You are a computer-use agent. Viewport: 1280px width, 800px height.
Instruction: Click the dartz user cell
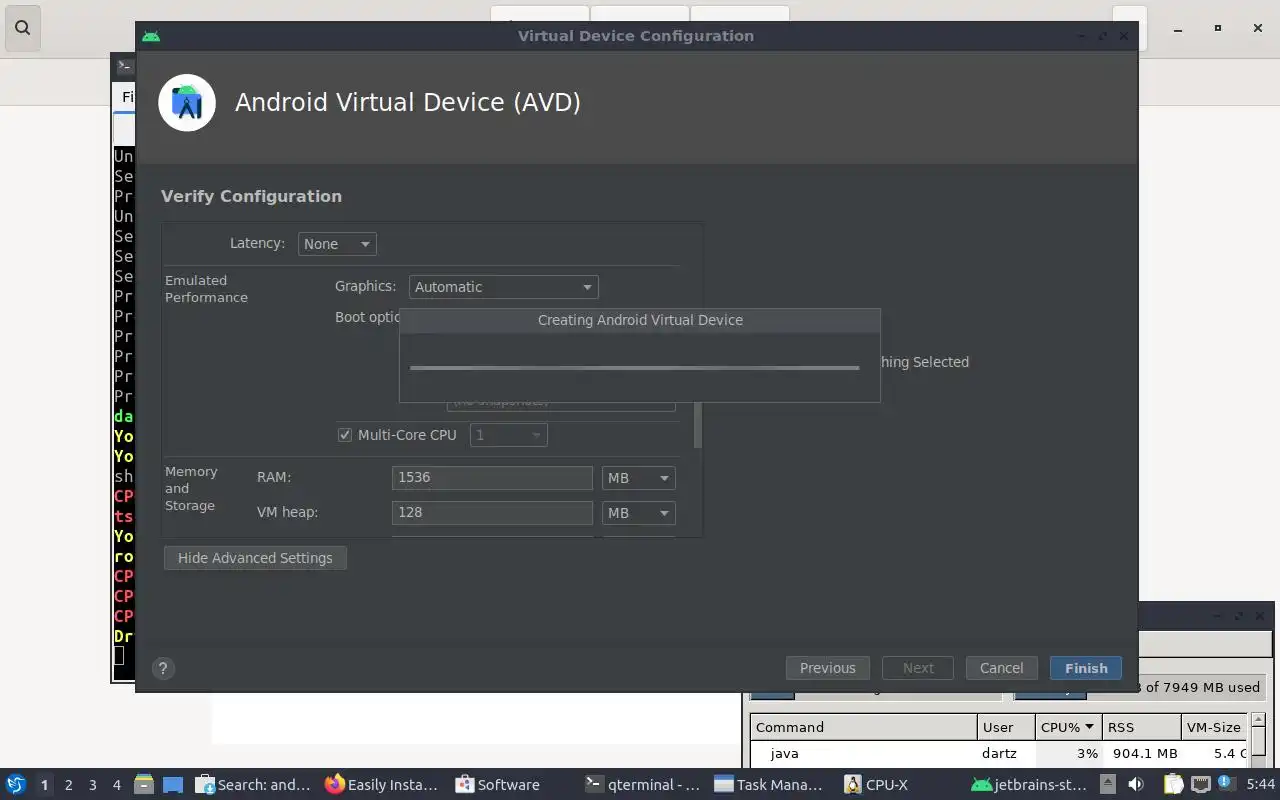pyautogui.click(x=999, y=754)
